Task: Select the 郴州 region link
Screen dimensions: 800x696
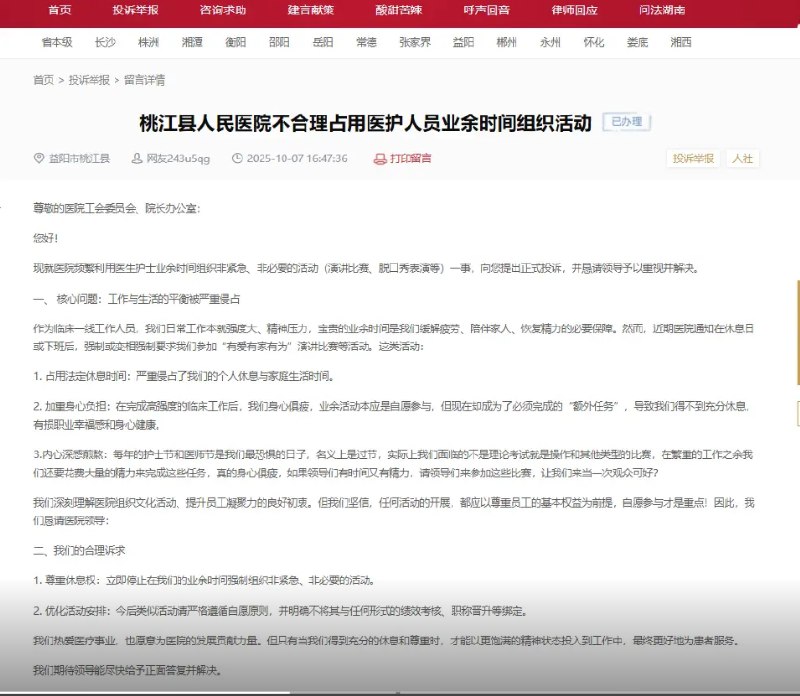Action: (x=507, y=42)
